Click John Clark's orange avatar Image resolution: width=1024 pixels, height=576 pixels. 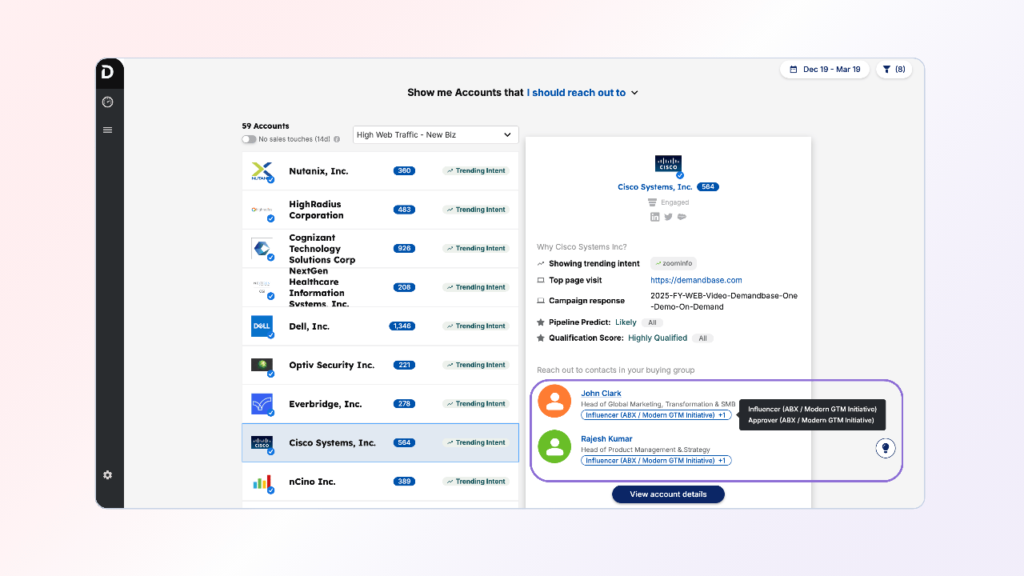554,401
